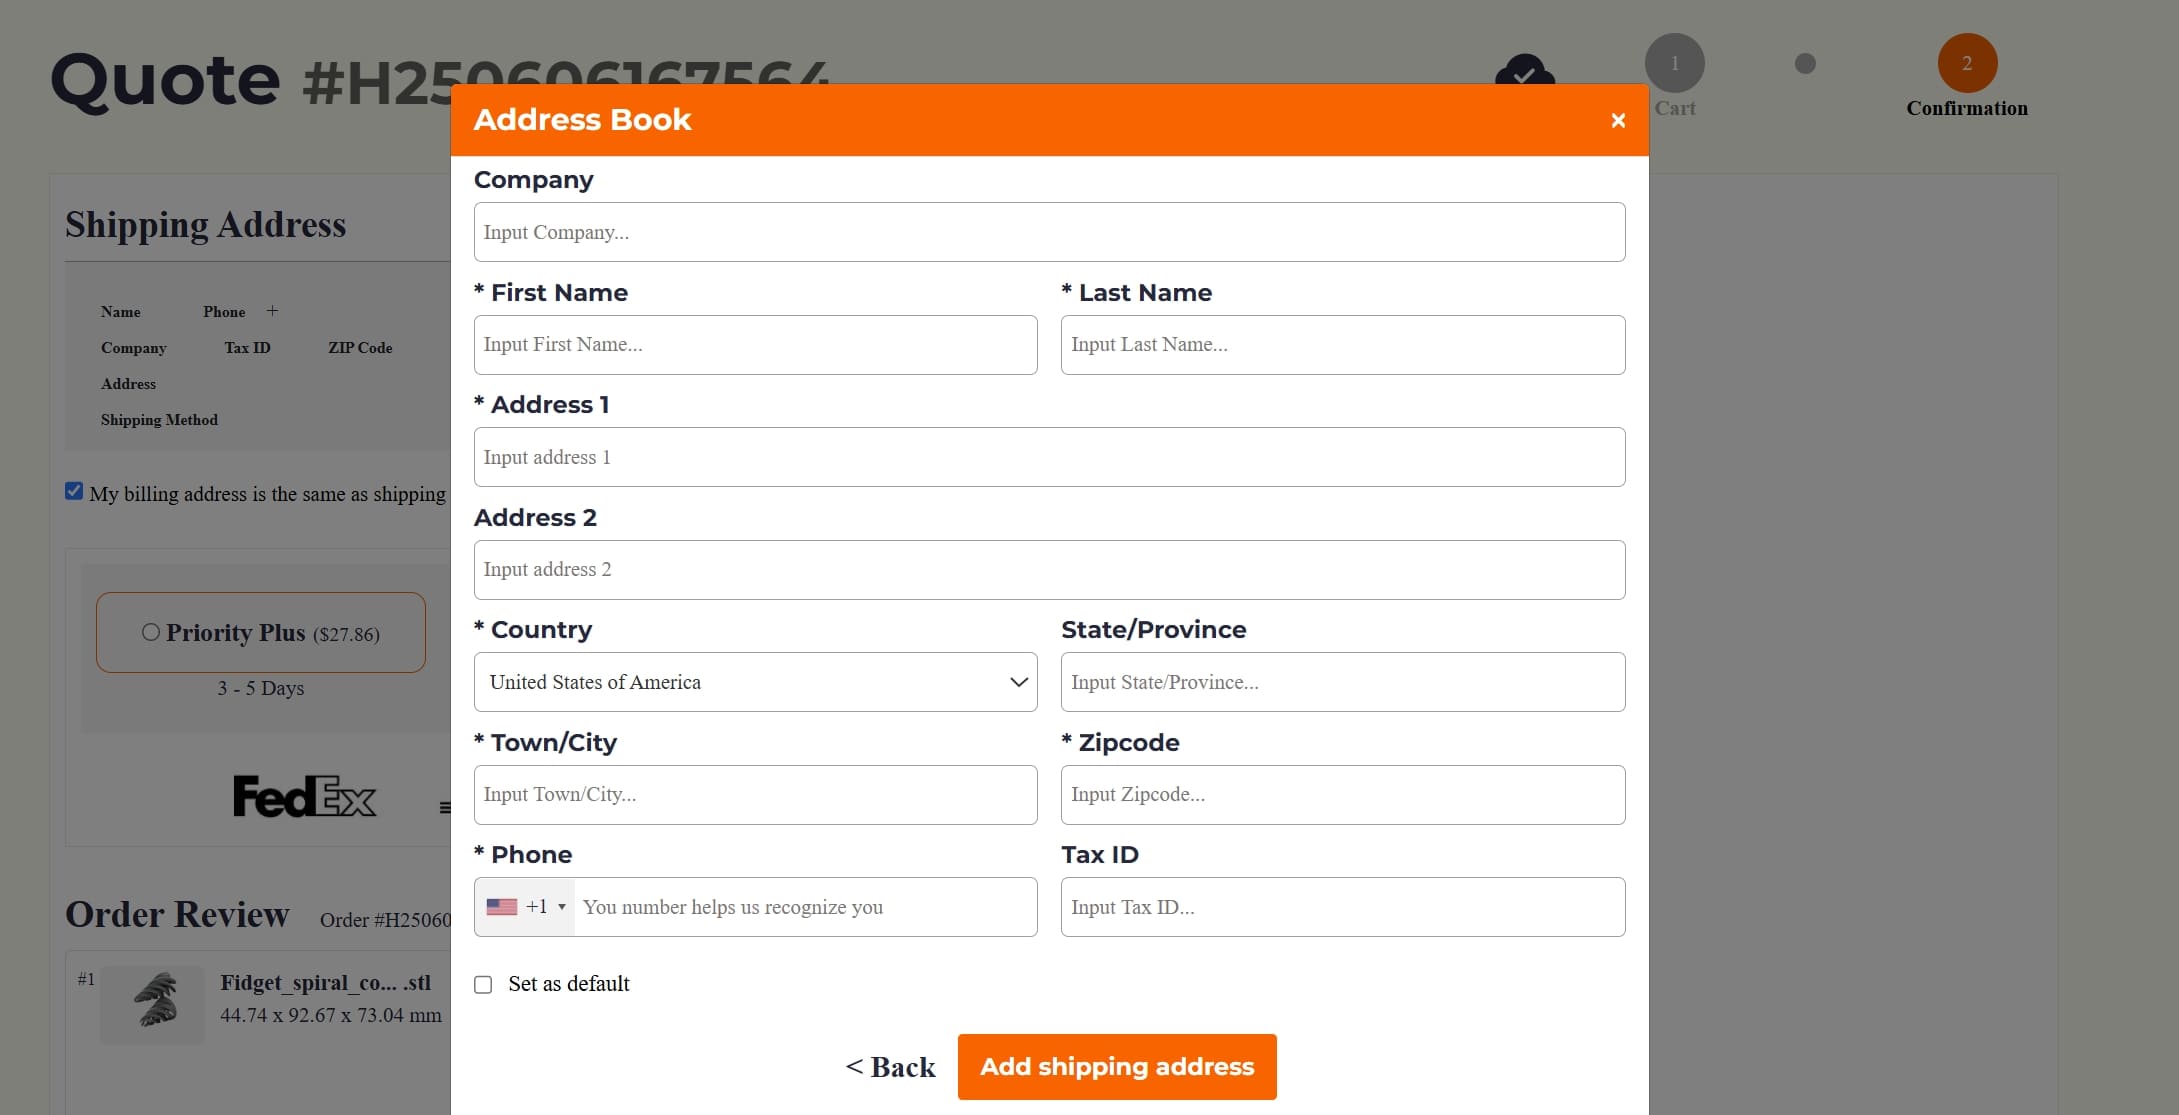This screenshot has width=2179, height=1115.
Task: Close the Address Book dialog
Action: point(1617,120)
